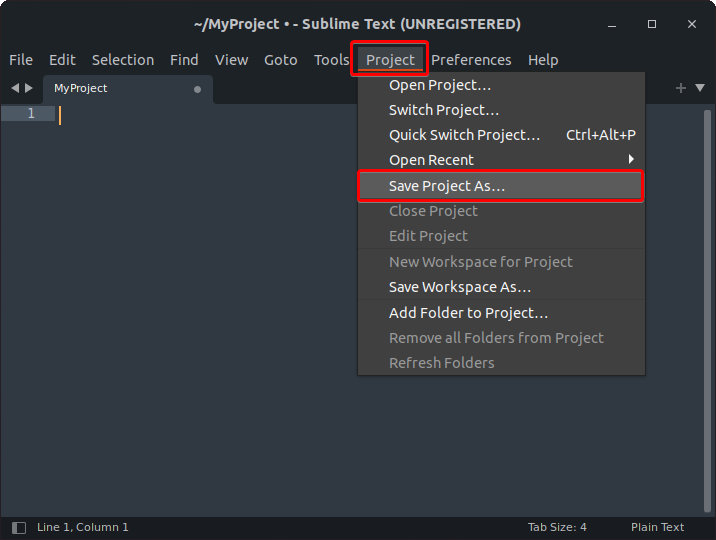Click Line 1, Column 1 status text

(x=83, y=528)
